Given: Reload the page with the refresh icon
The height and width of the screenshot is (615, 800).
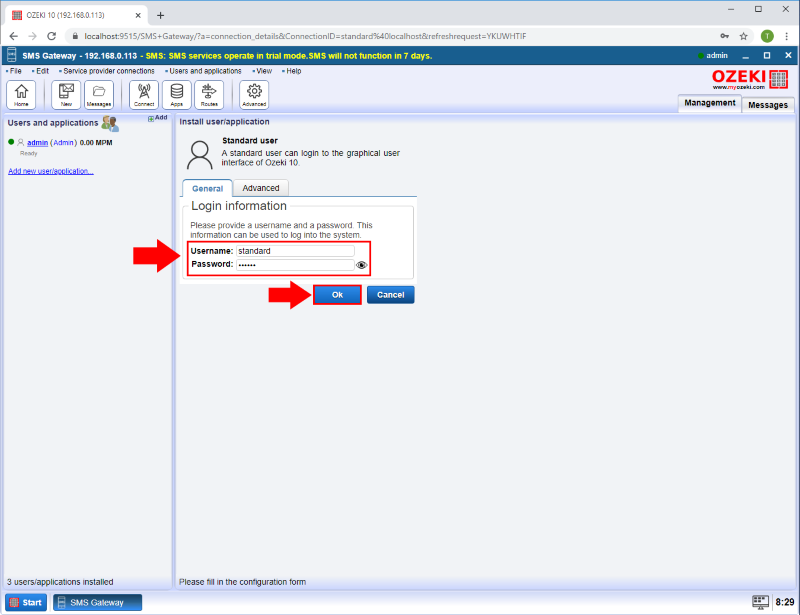Looking at the screenshot, I should pos(52,36).
